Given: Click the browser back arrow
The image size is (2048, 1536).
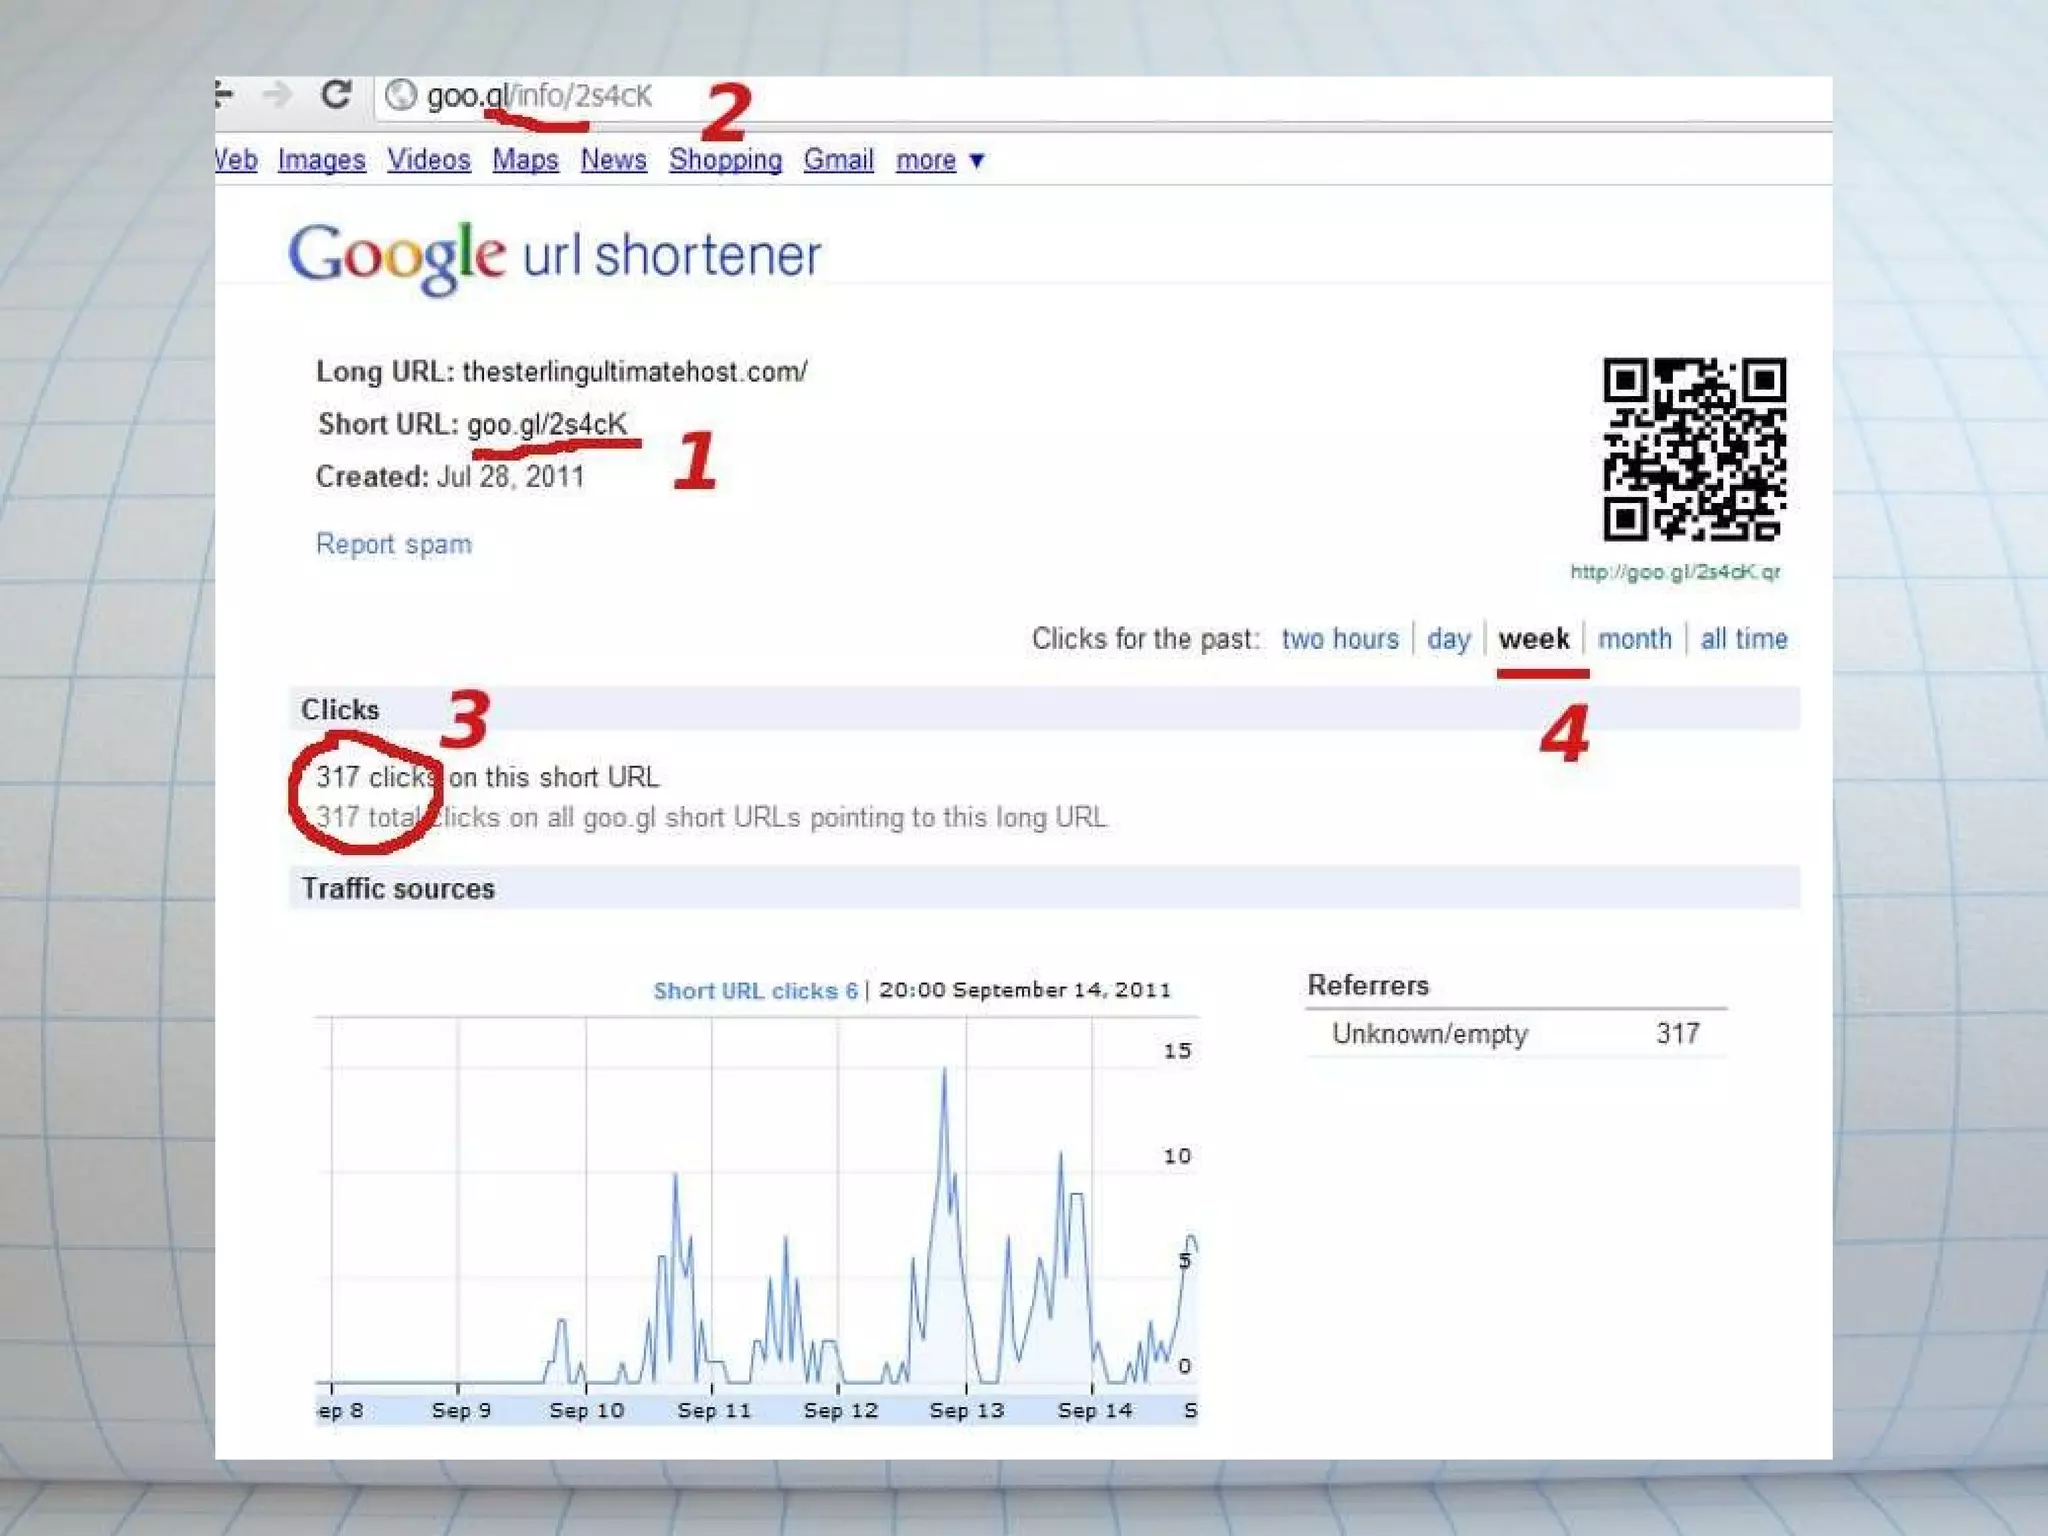Looking at the screenshot, I should tap(224, 95).
